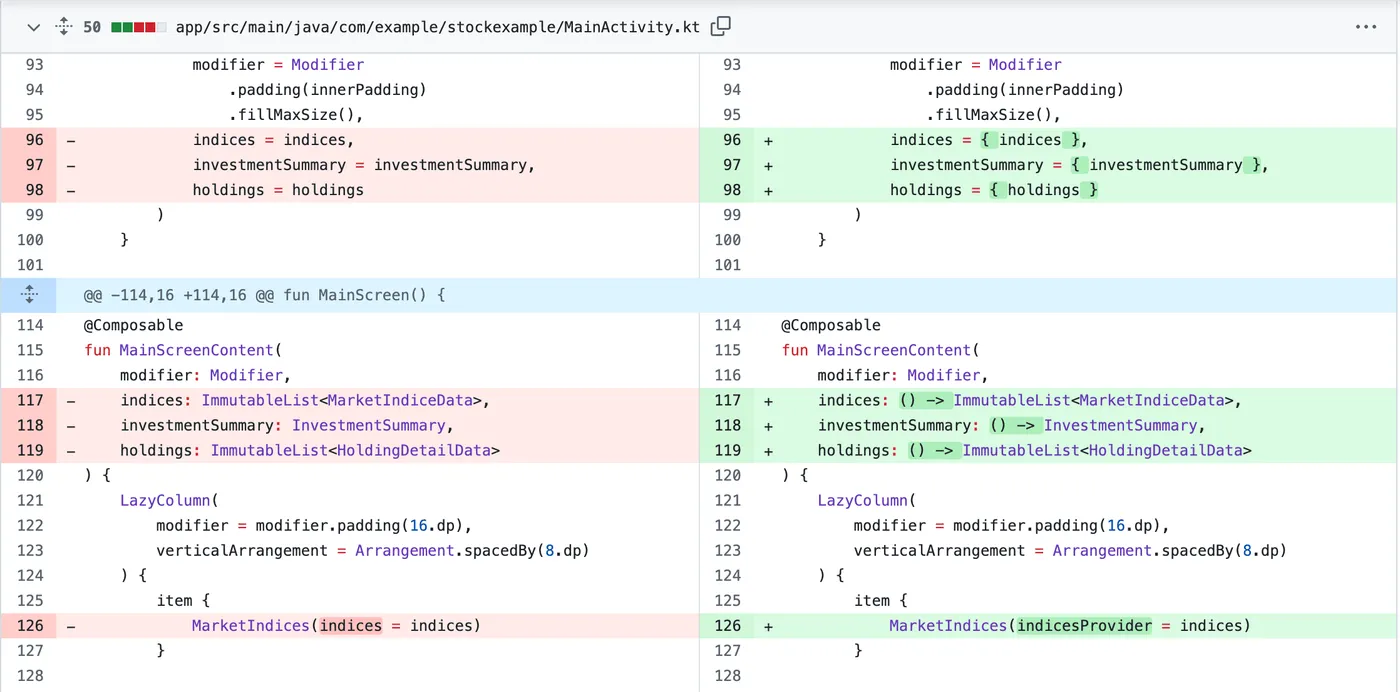Expand all lines icon in file header
The image size is (1400, 692).
(x=64, y=27)
